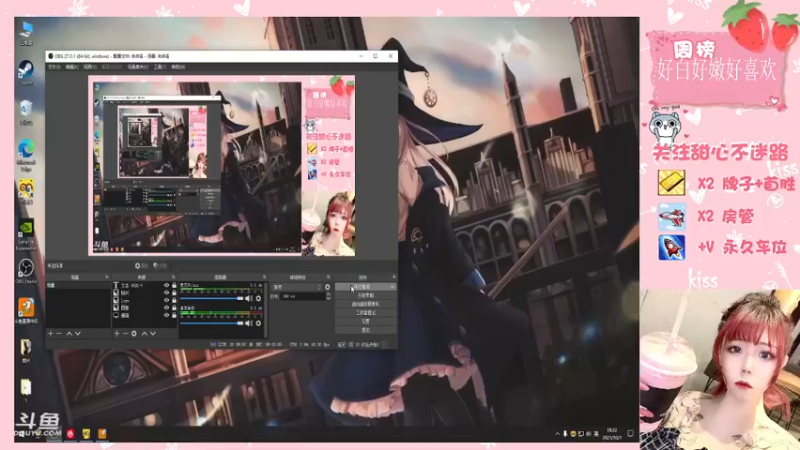Open OBS Settings from the controls panel
This screenshot has height=450, width=800.
click(x=366, y=321)
